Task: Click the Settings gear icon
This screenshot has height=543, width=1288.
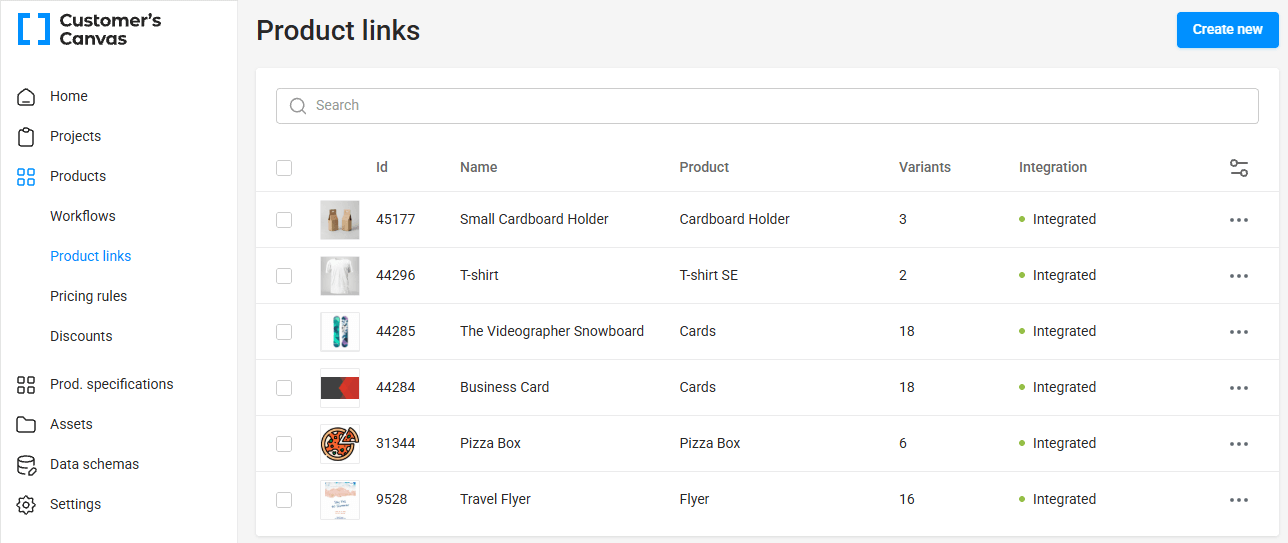Action: (x=26, y=505)
